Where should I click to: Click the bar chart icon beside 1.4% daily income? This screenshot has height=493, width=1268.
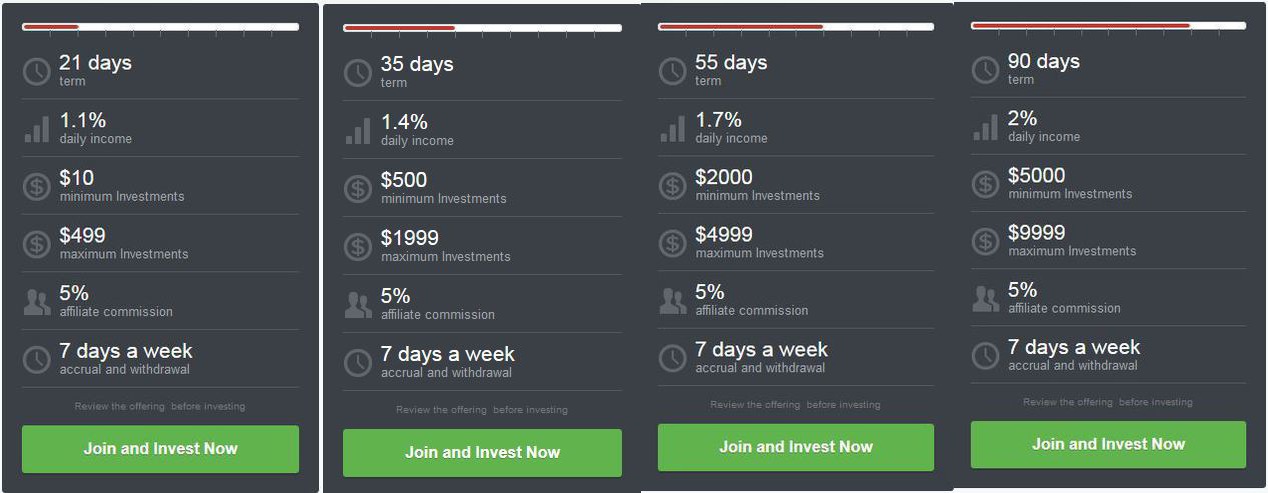tap(358, 131)
